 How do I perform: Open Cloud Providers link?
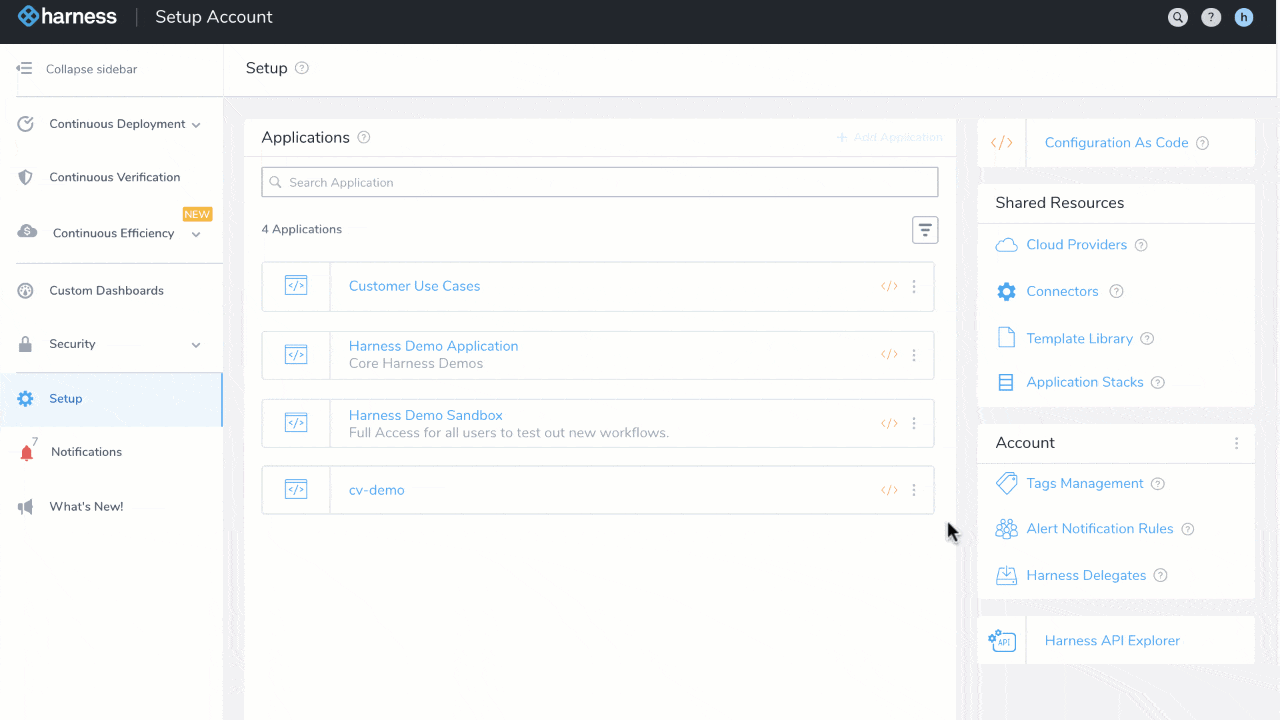1076,245
